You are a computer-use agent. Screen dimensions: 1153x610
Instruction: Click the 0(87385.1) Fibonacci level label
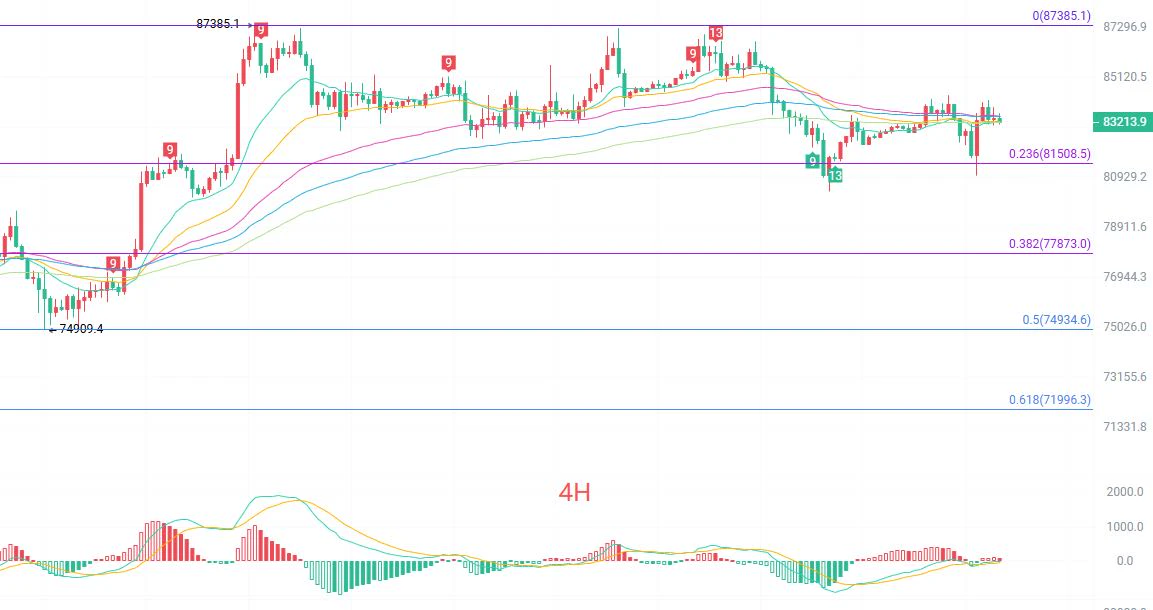point(1061,15)
